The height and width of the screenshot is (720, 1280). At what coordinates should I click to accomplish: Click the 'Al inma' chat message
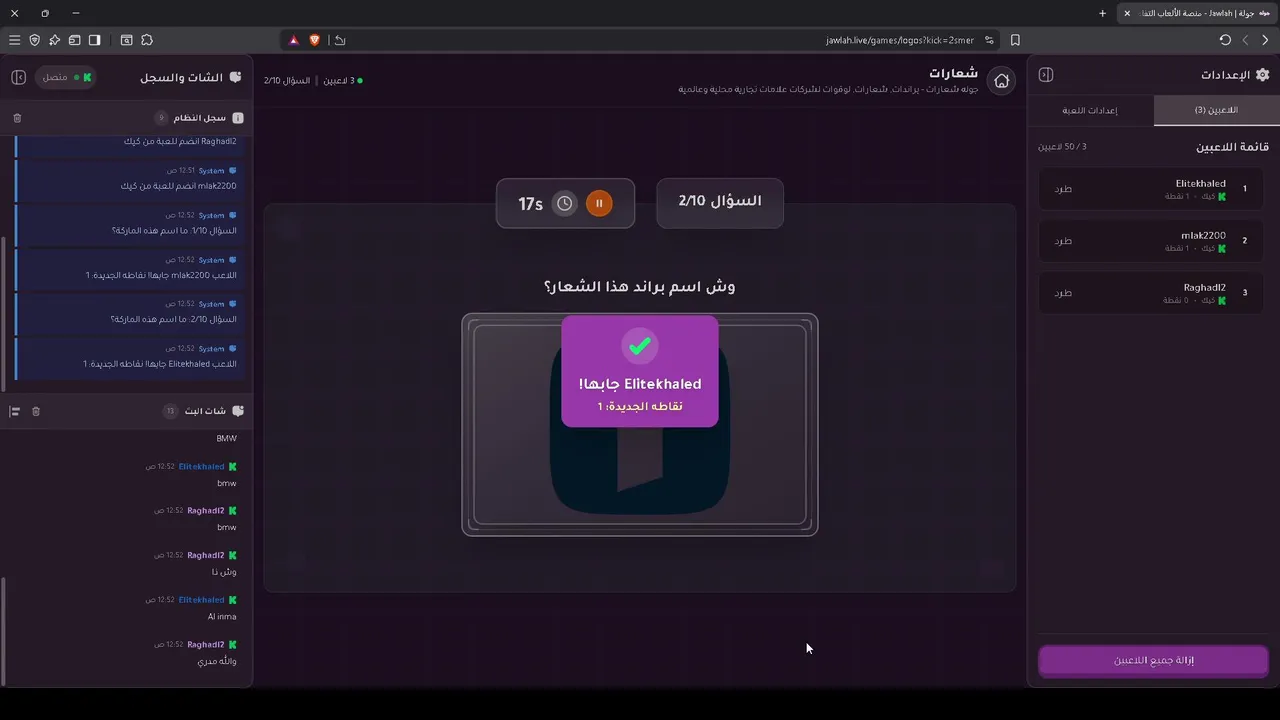pyautogui.click(x=222, y=617)
